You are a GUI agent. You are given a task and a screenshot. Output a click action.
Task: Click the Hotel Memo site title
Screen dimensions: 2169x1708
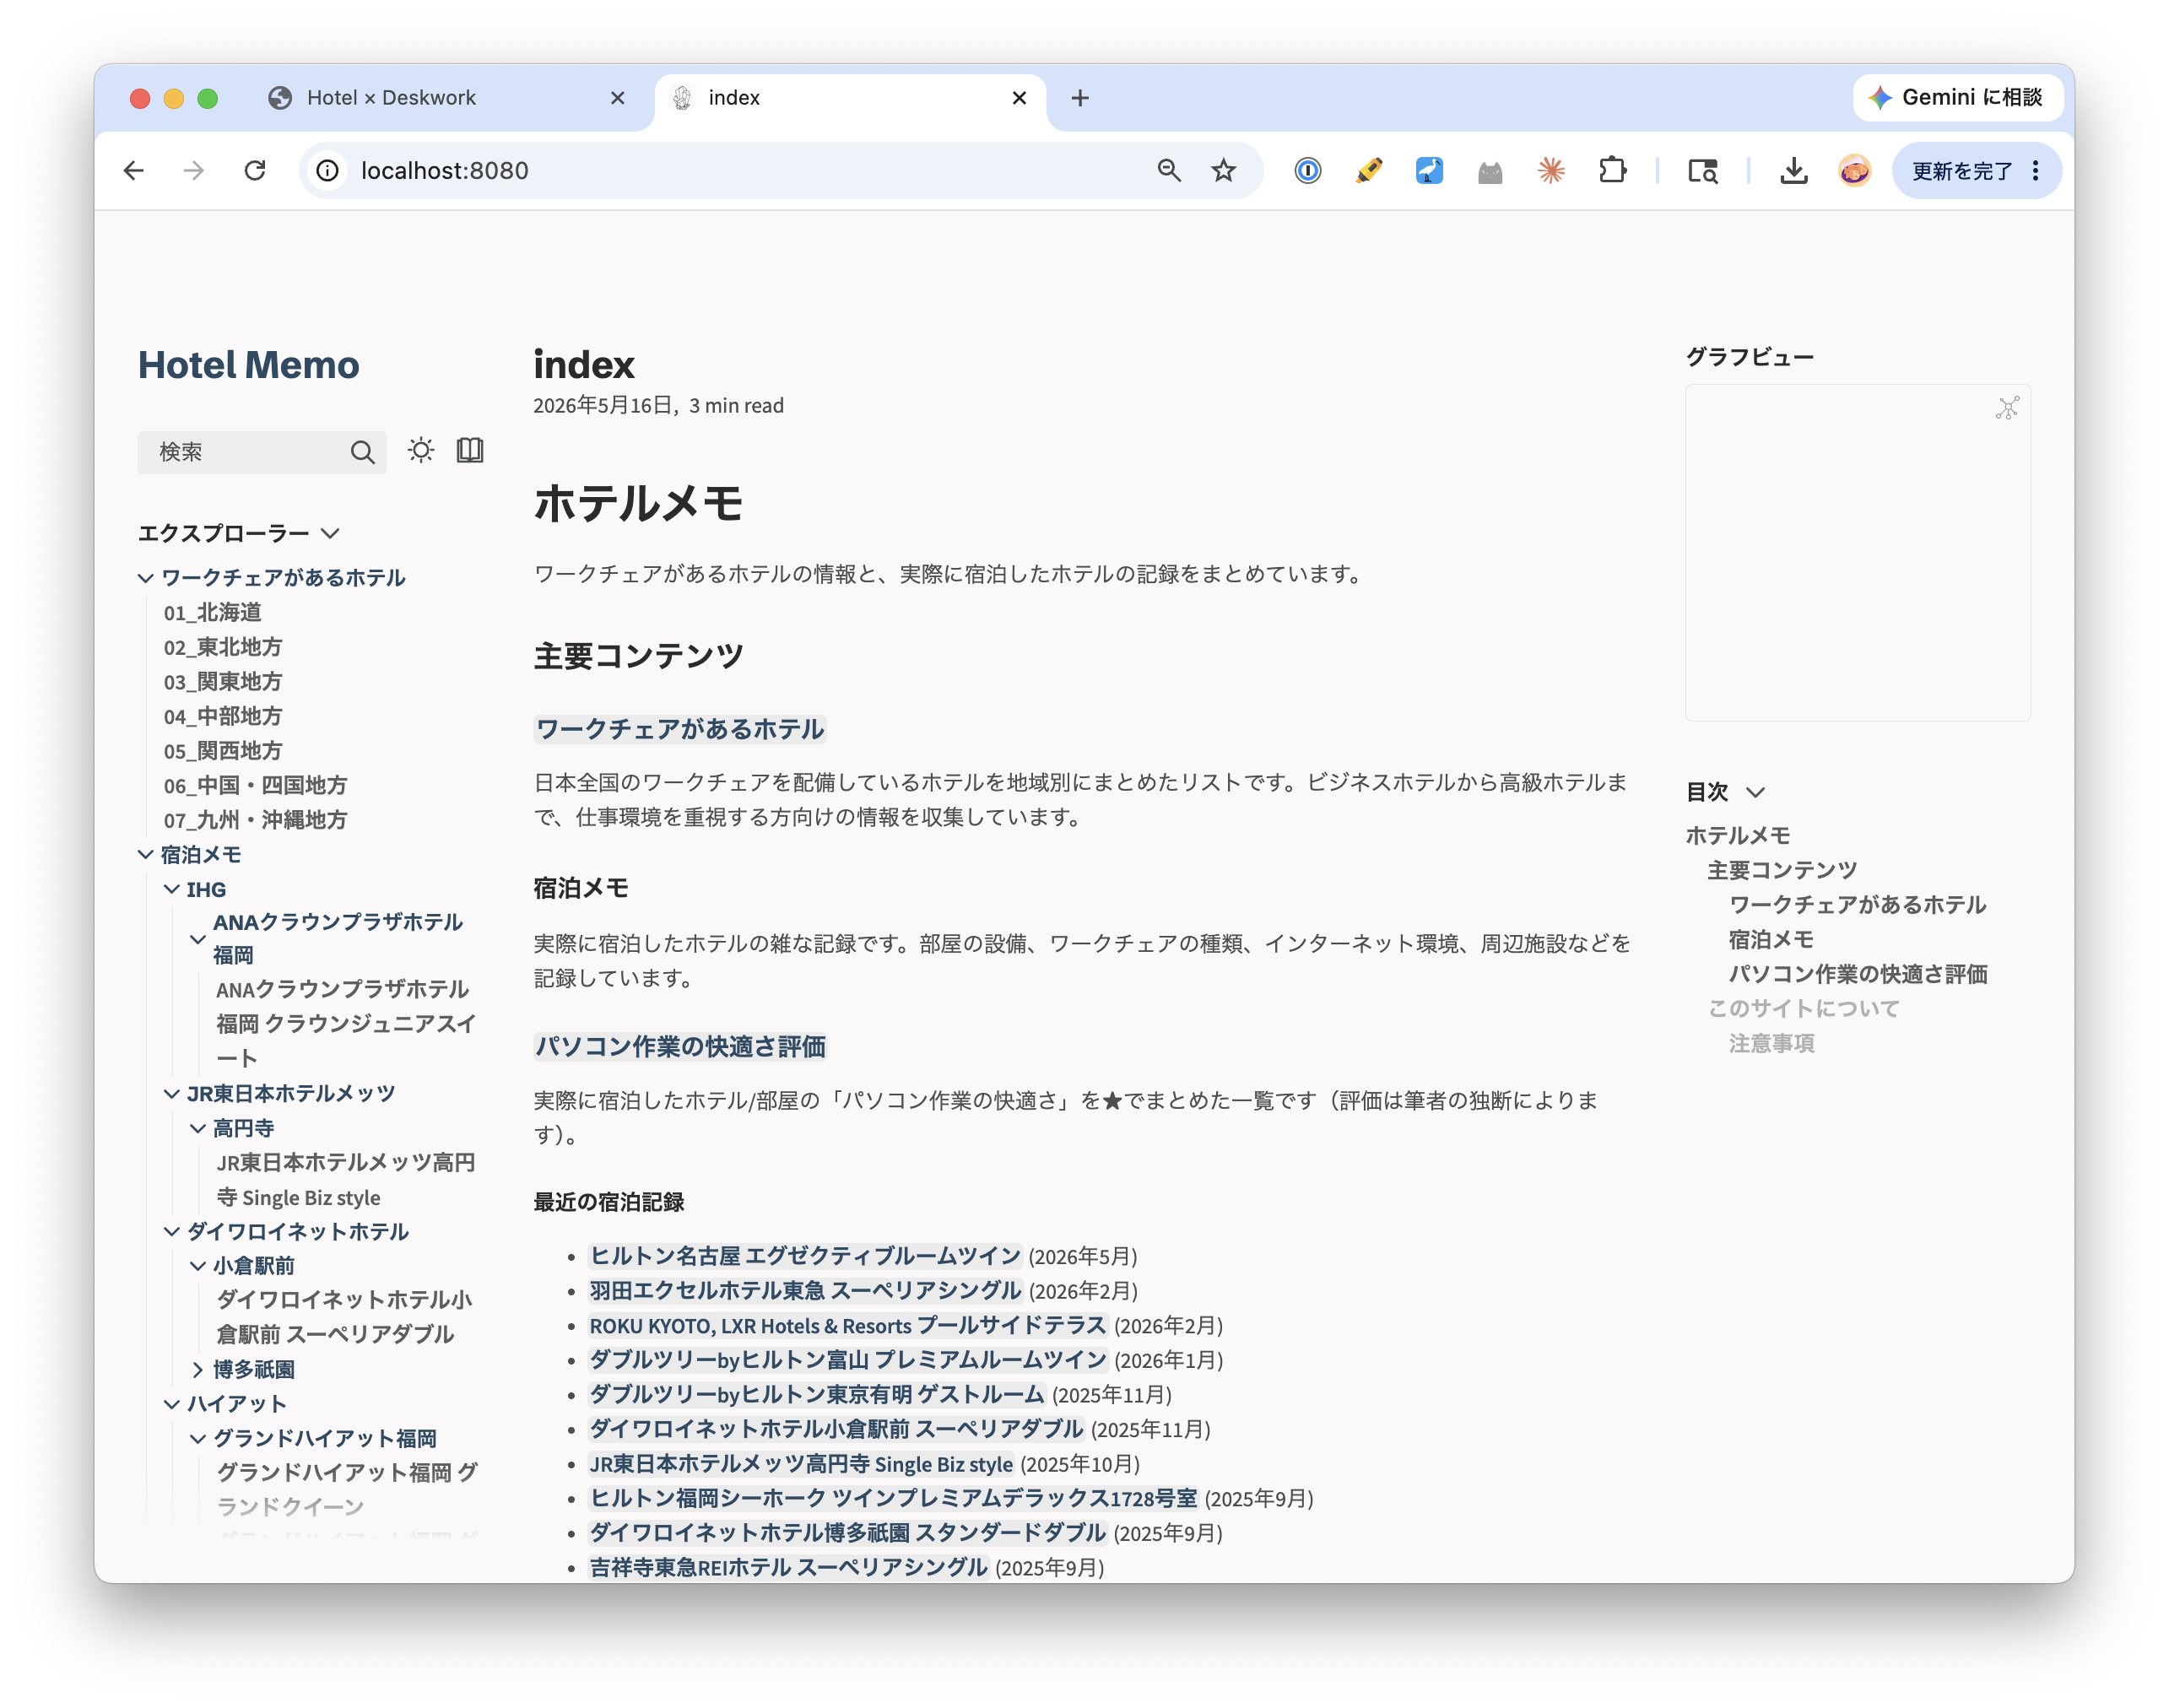pyautogui.click(x=248, y=365)
